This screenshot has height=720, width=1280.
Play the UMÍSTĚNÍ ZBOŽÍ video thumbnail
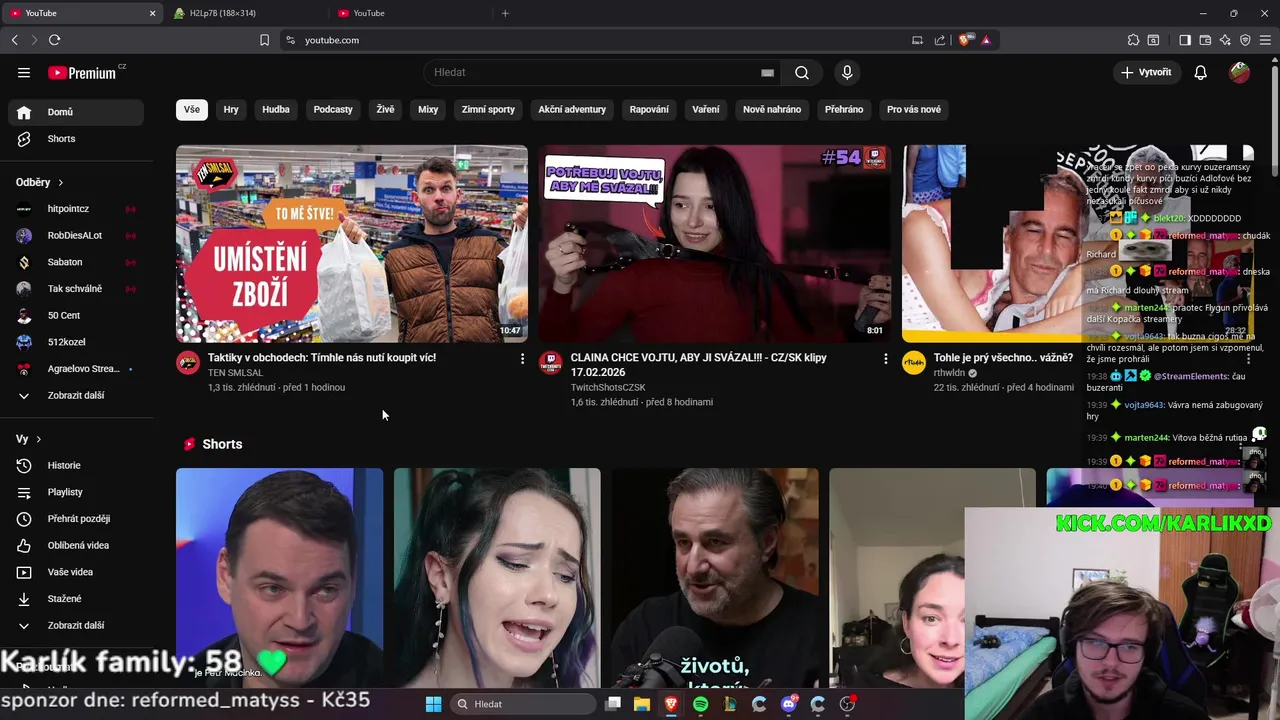click(x=352, y=244)
